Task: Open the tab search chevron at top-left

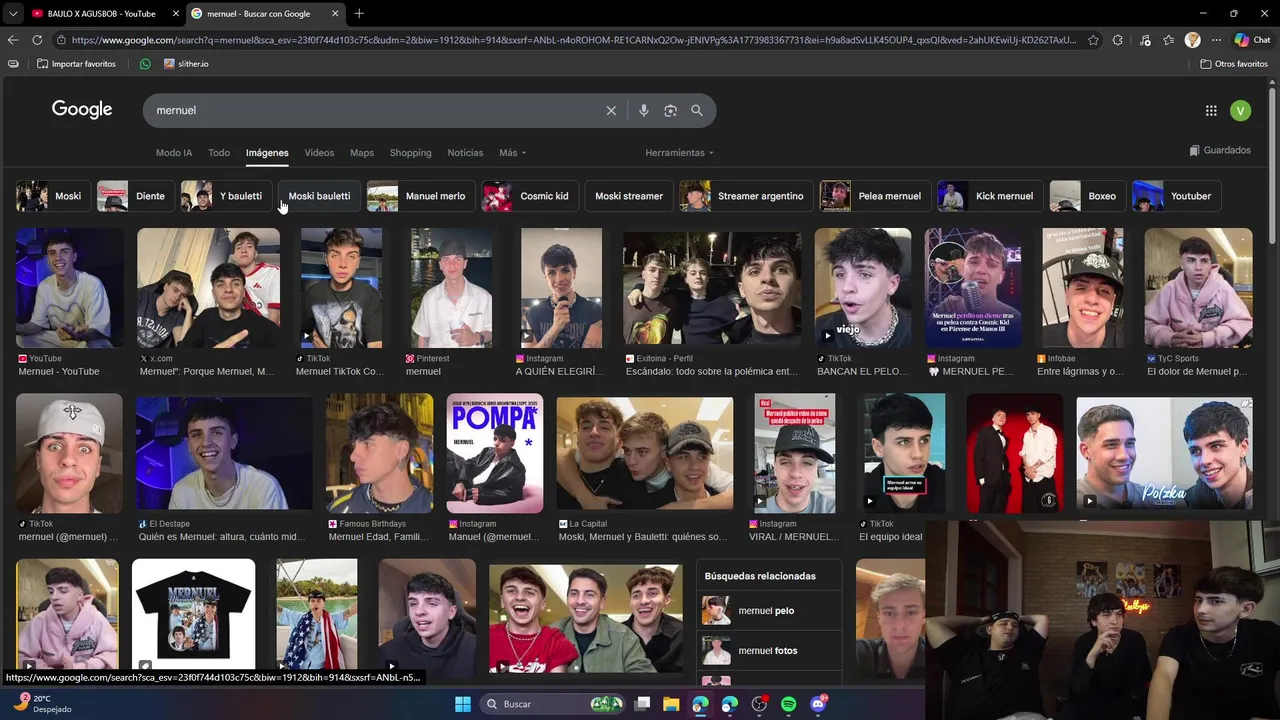Action: 13,13
